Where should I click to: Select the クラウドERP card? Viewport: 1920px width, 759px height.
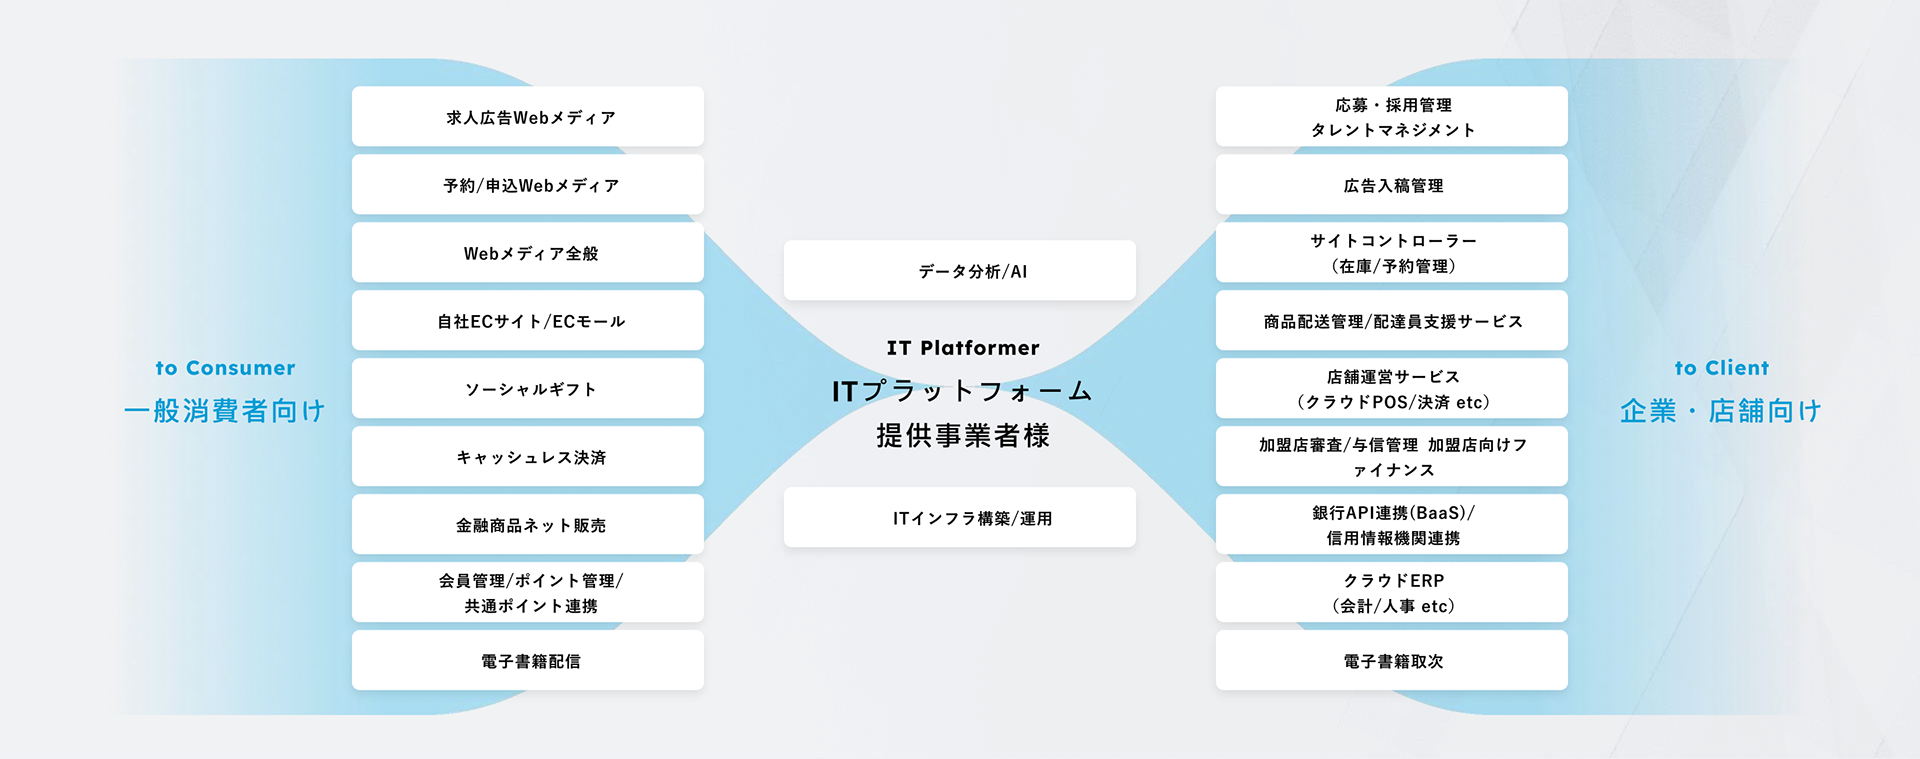(x=1392, y=593)
